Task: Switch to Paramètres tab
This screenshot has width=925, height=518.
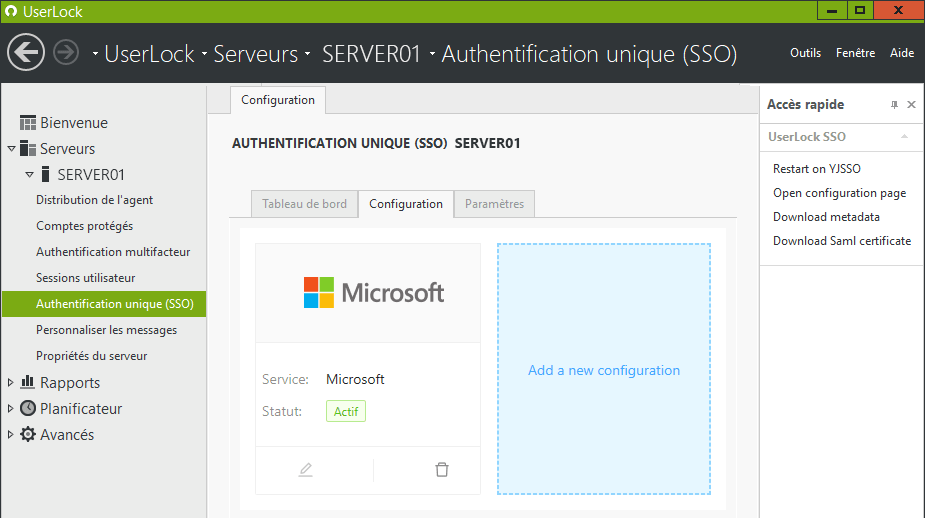Action: tap(494, 204)
